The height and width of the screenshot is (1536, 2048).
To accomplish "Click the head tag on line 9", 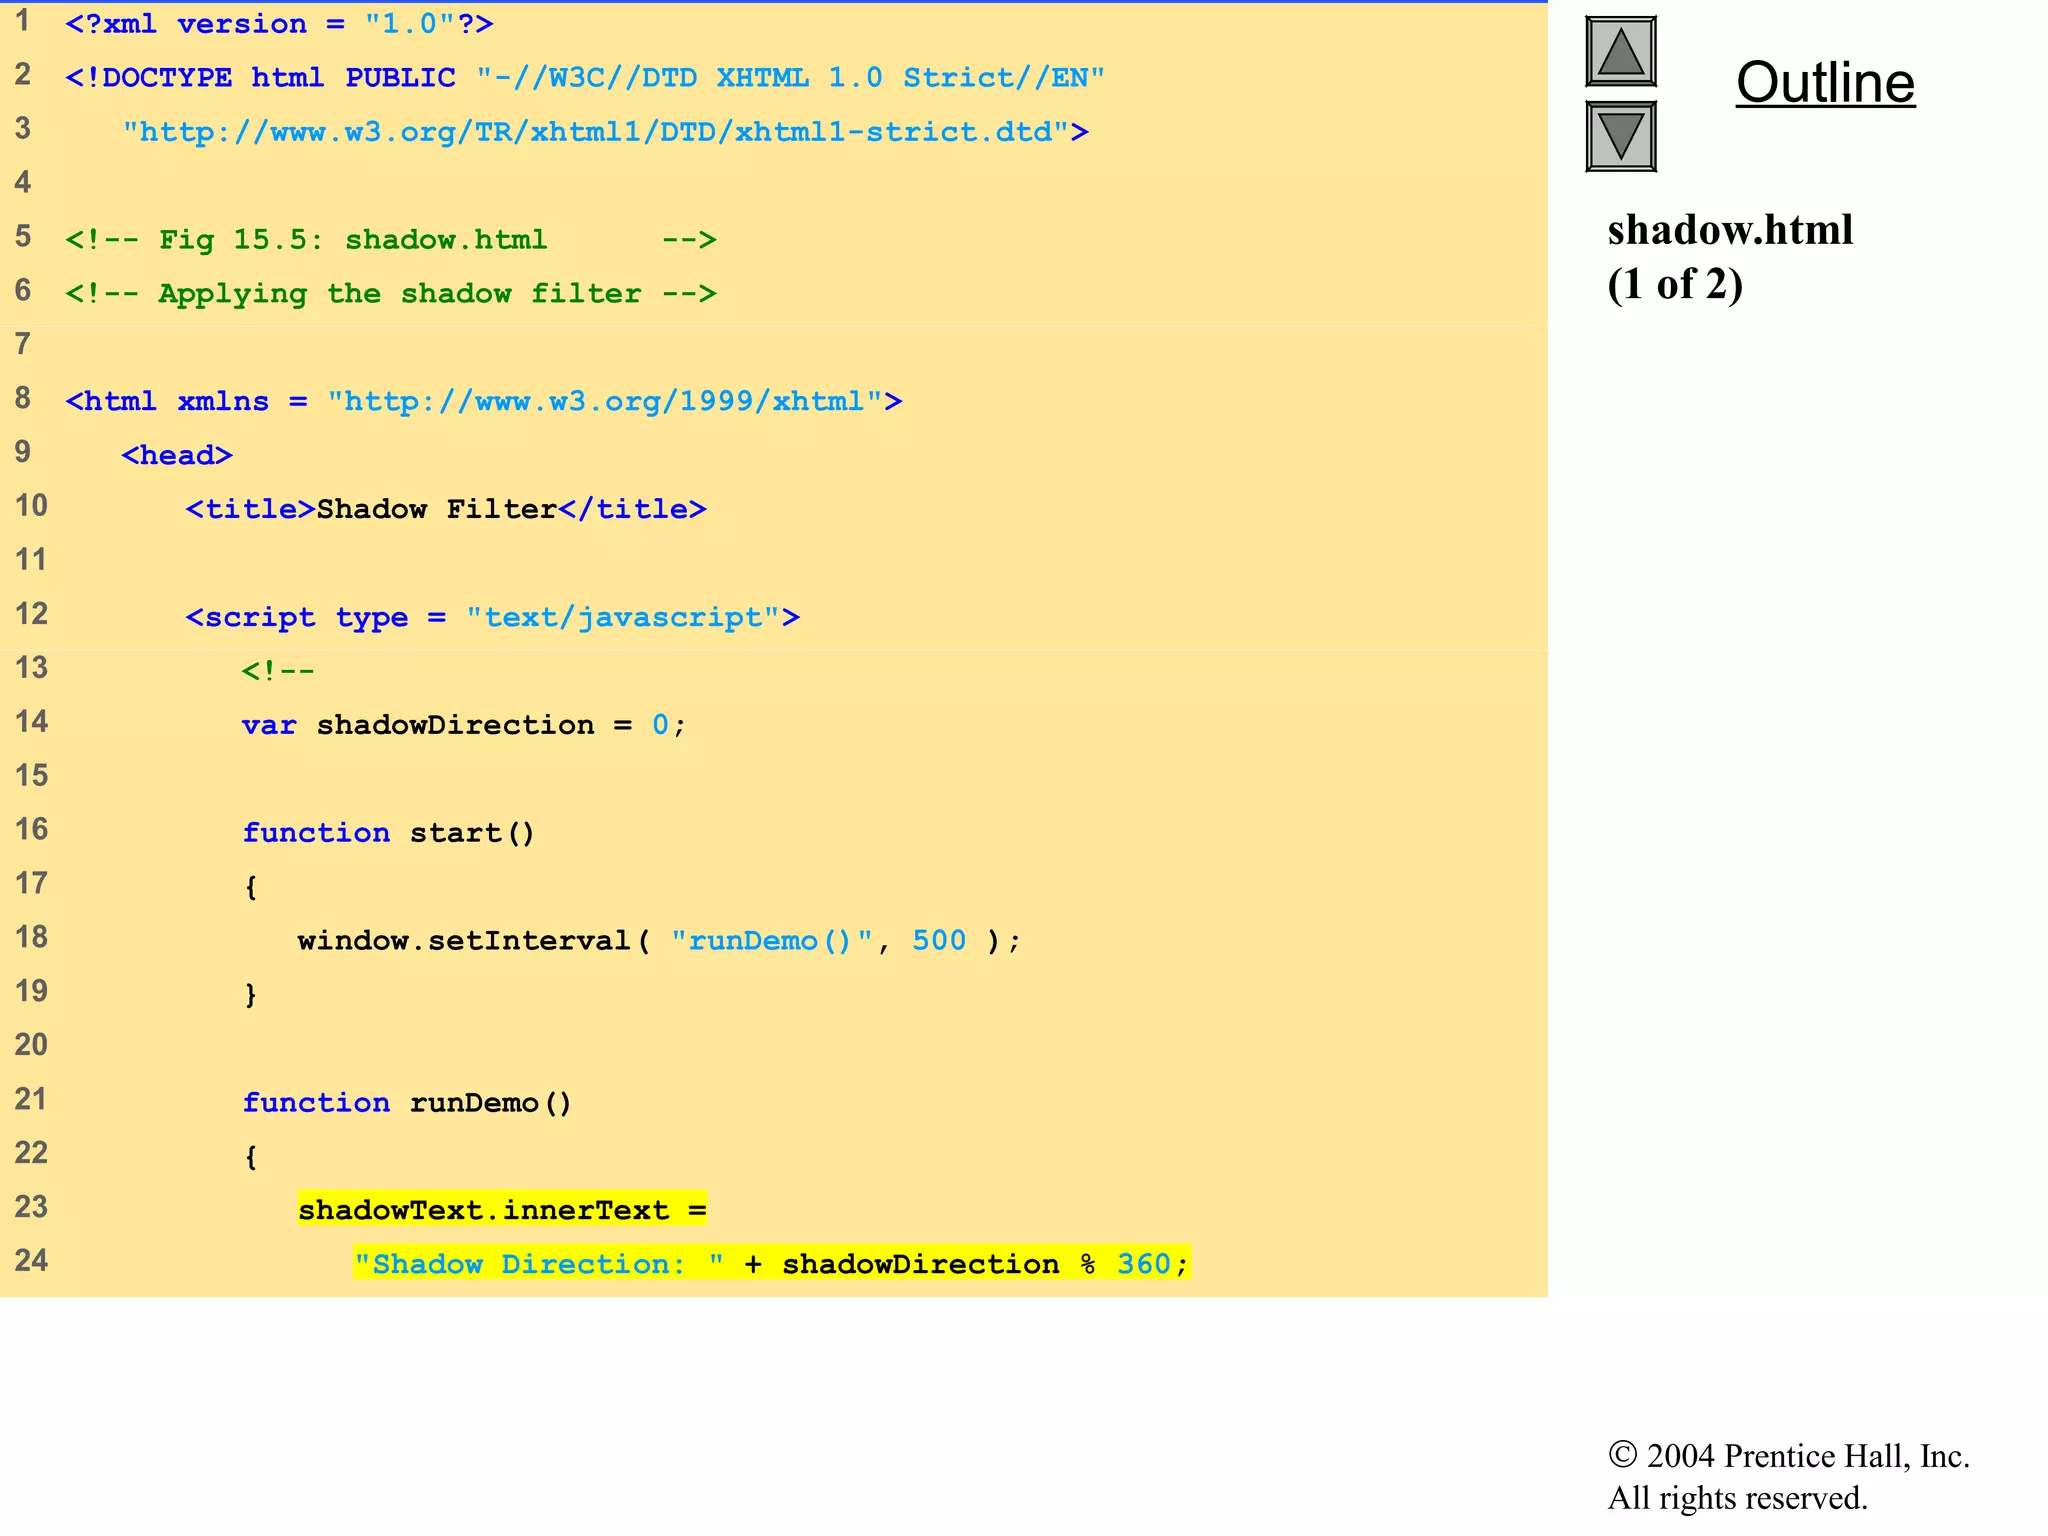I will (x=177, y=456).
